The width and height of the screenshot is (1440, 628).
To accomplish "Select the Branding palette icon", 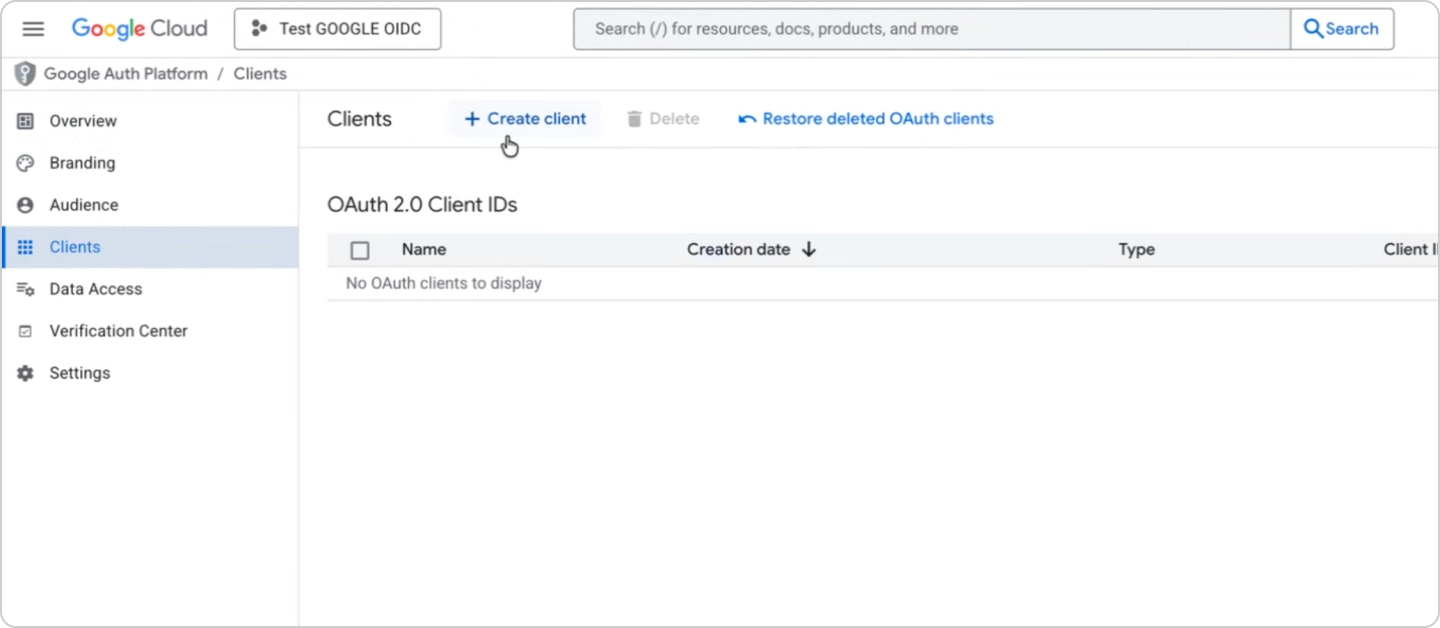I will coord(25,163).
